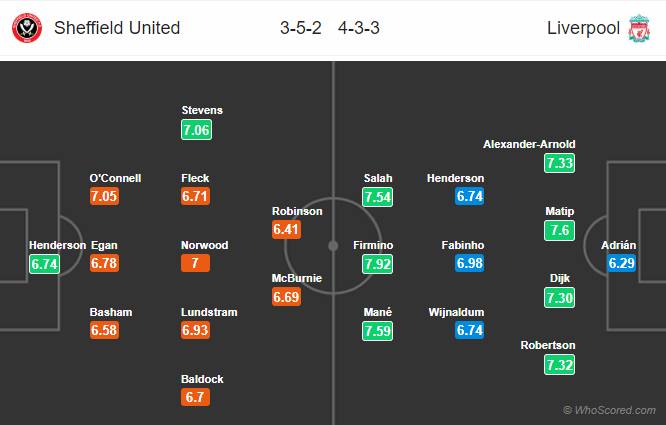Click the 4-3-3 formation label
Screen dimensions: 666x425
pyautogui.click(x=358, y=28)
